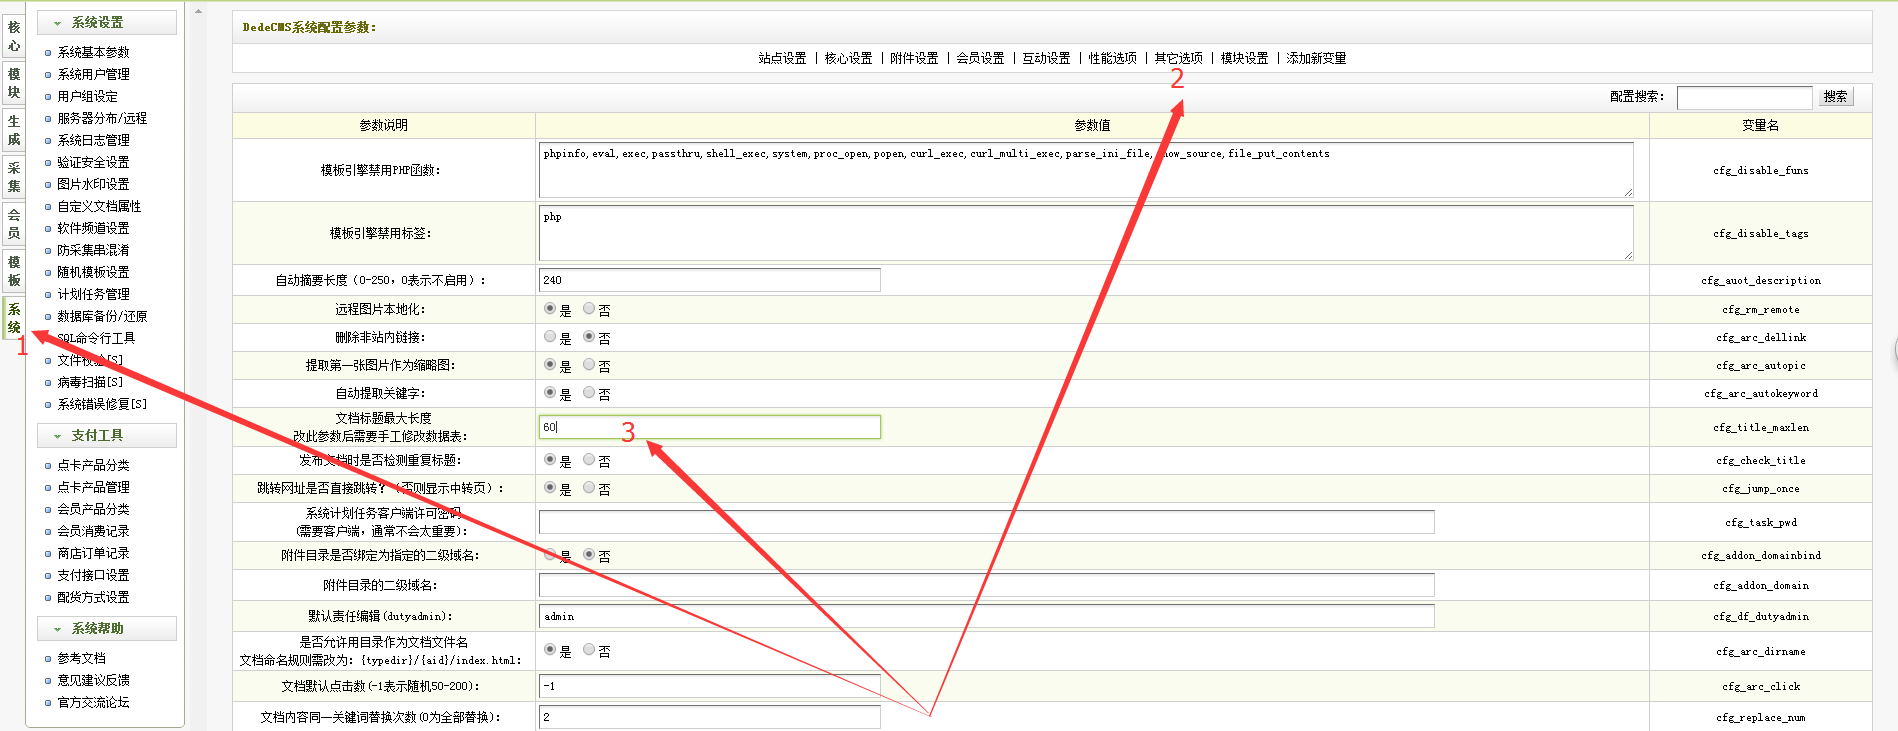The height and width of the screenshot is (731, 1898).
Task: Select 否 for 远程图片本地化
Action: click(x=589, y=309)
